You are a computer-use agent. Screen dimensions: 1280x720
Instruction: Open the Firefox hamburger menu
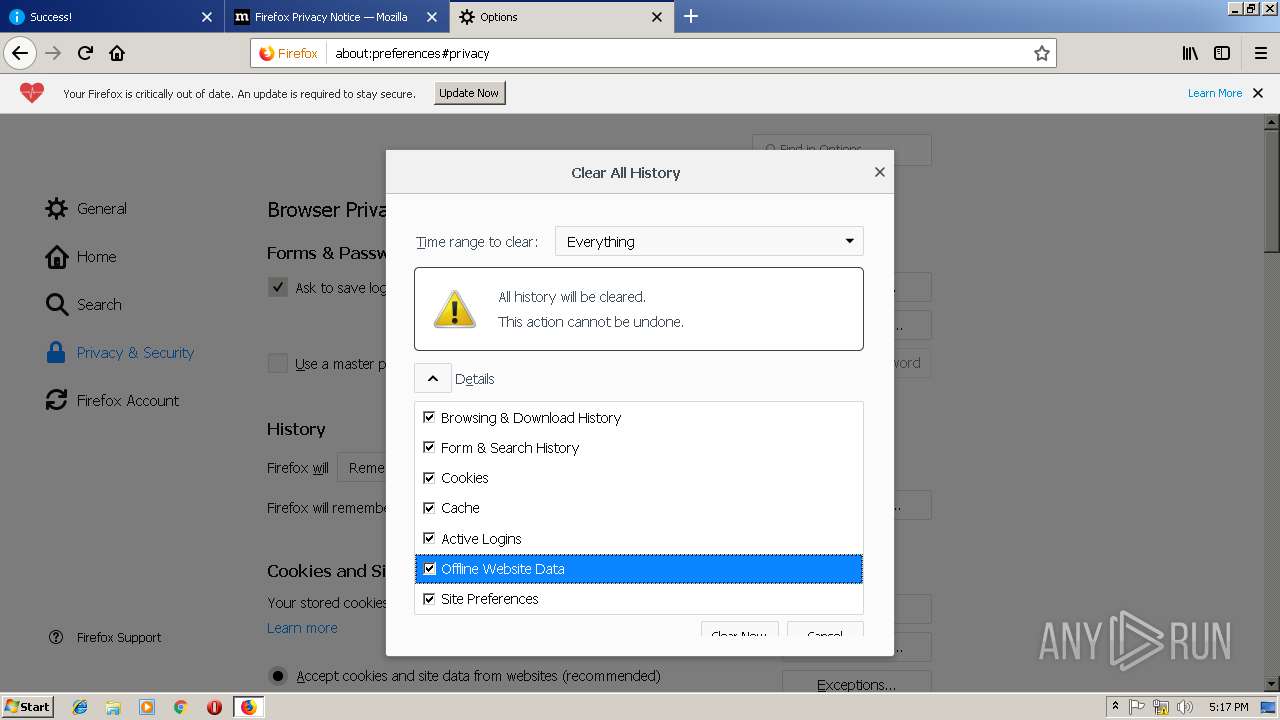(x=1260, y=53)
